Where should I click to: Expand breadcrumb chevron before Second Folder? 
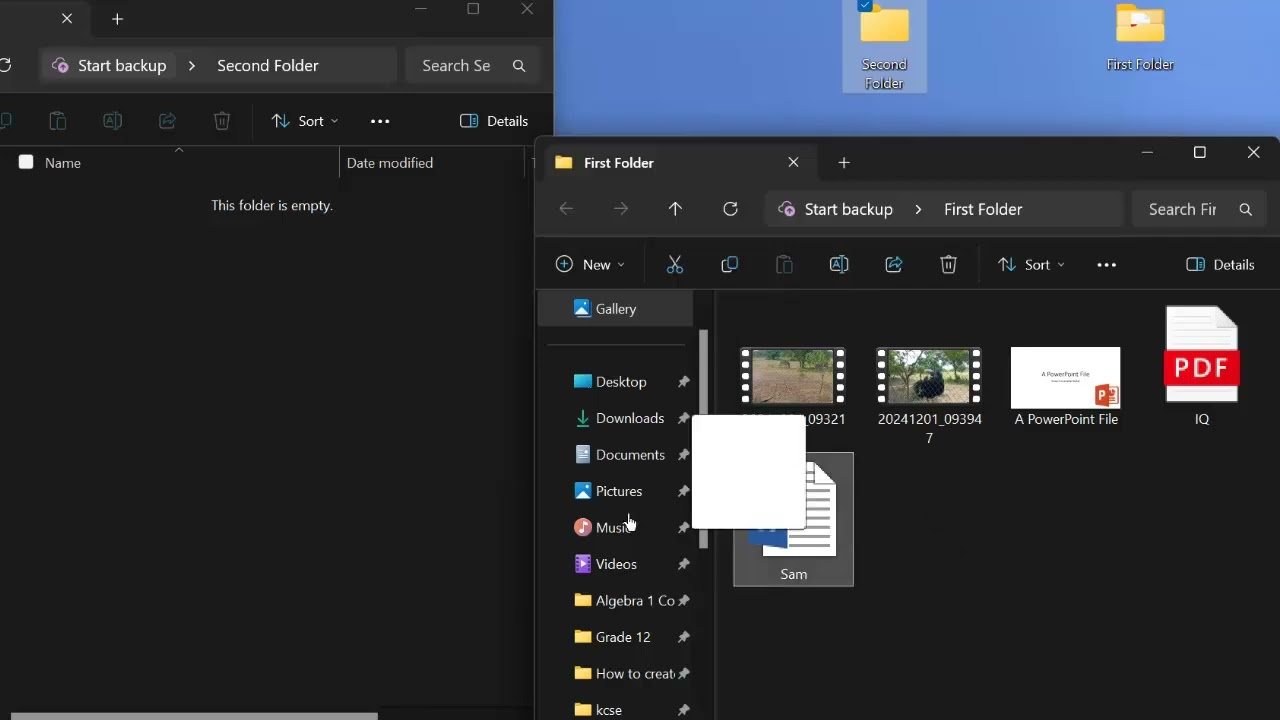192,66
